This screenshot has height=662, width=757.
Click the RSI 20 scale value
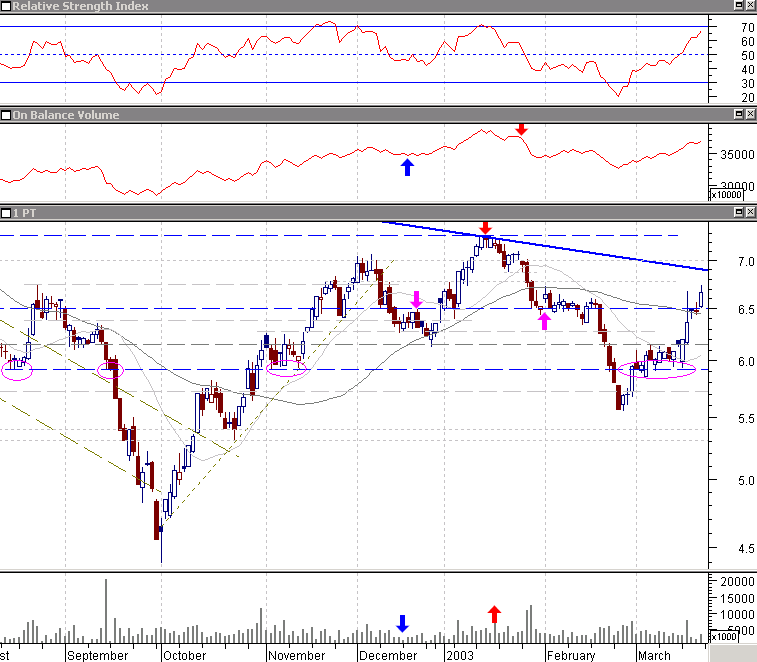pos(747,98)
